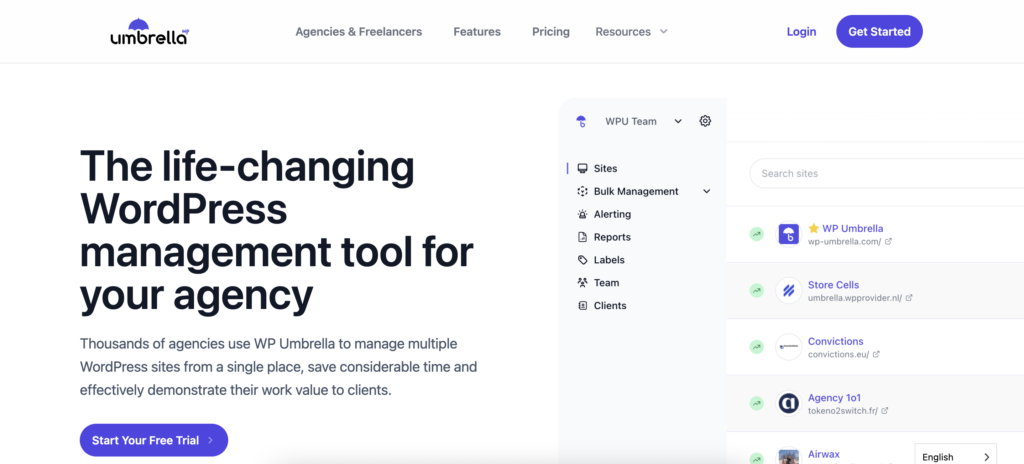1024x464 pixels.
Task: Open the settings gear next to WPU Team
Action: pyautogui.click(x=705, y=121)
